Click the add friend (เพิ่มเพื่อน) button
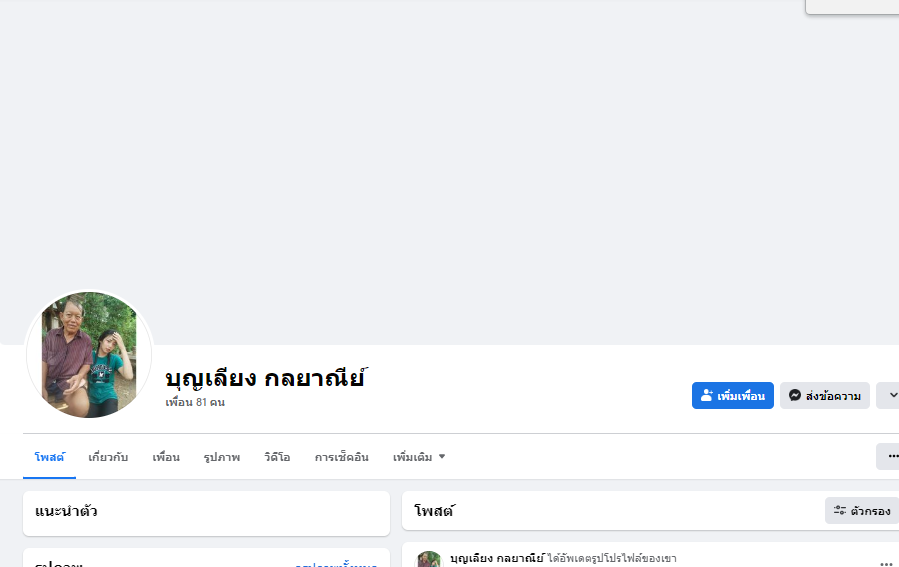Image resolution: width=899 pixels, height=567 pixels. pos(733,396)
